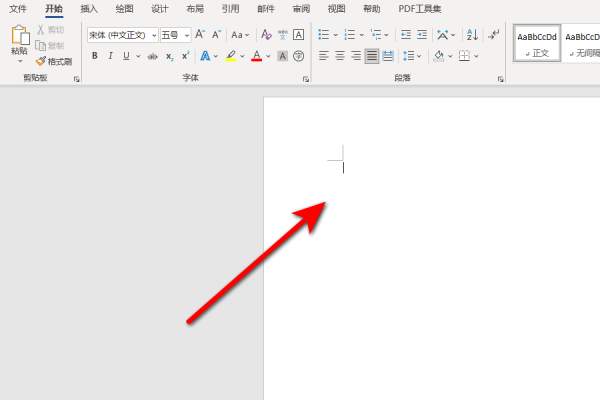This screenshot has width=600, height=400.
Task: Switch to the 布局 tab
Action: (195, 9)
